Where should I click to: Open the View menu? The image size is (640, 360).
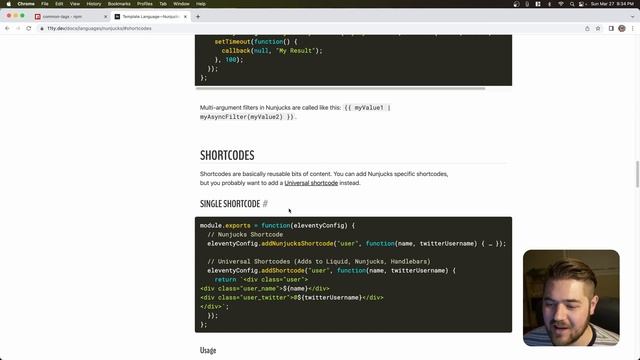(75, 4)
